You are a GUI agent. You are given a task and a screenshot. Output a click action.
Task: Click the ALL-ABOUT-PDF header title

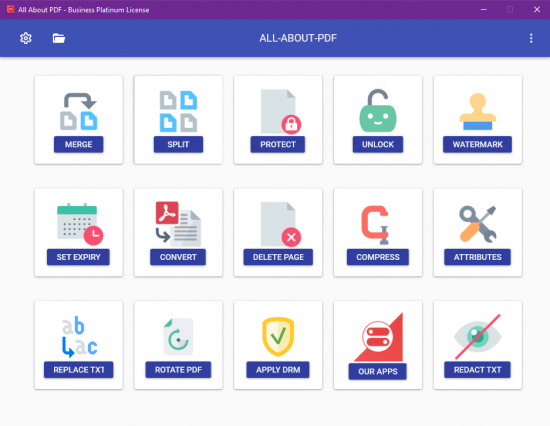pyautogui.click(x=298, y=38)
